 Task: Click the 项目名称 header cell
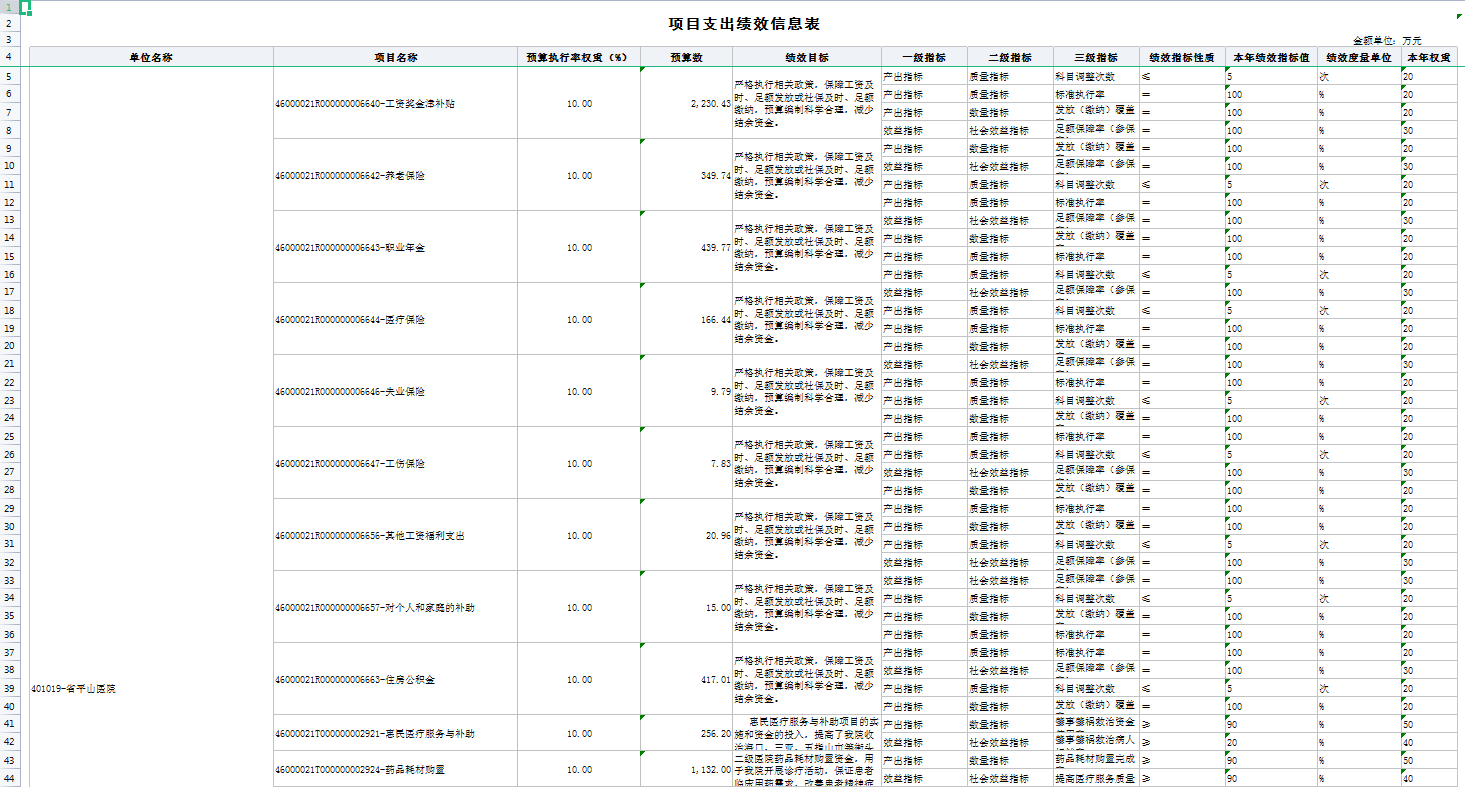click(x=396, y=58)
